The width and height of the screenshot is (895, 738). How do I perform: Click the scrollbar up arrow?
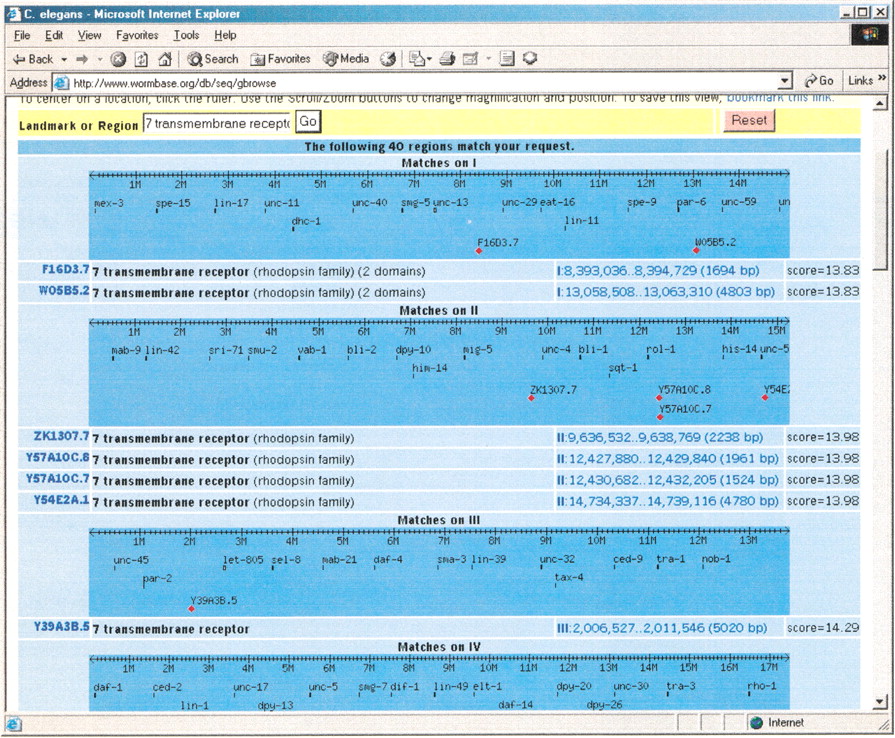point(880,103)
